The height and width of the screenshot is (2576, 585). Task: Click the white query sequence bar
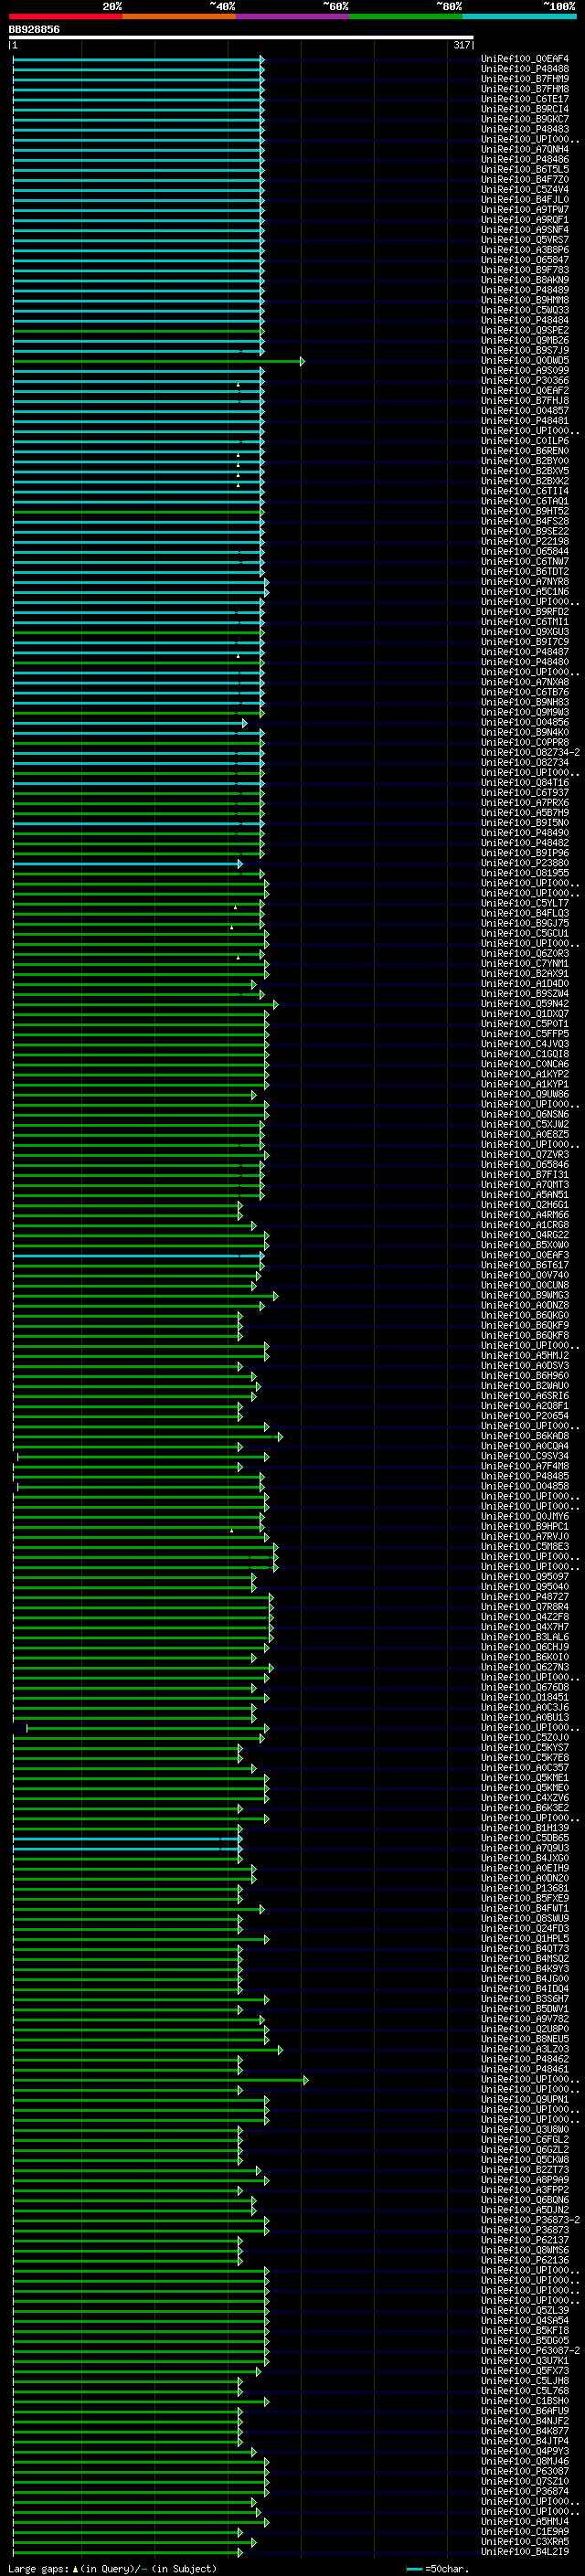241,38
